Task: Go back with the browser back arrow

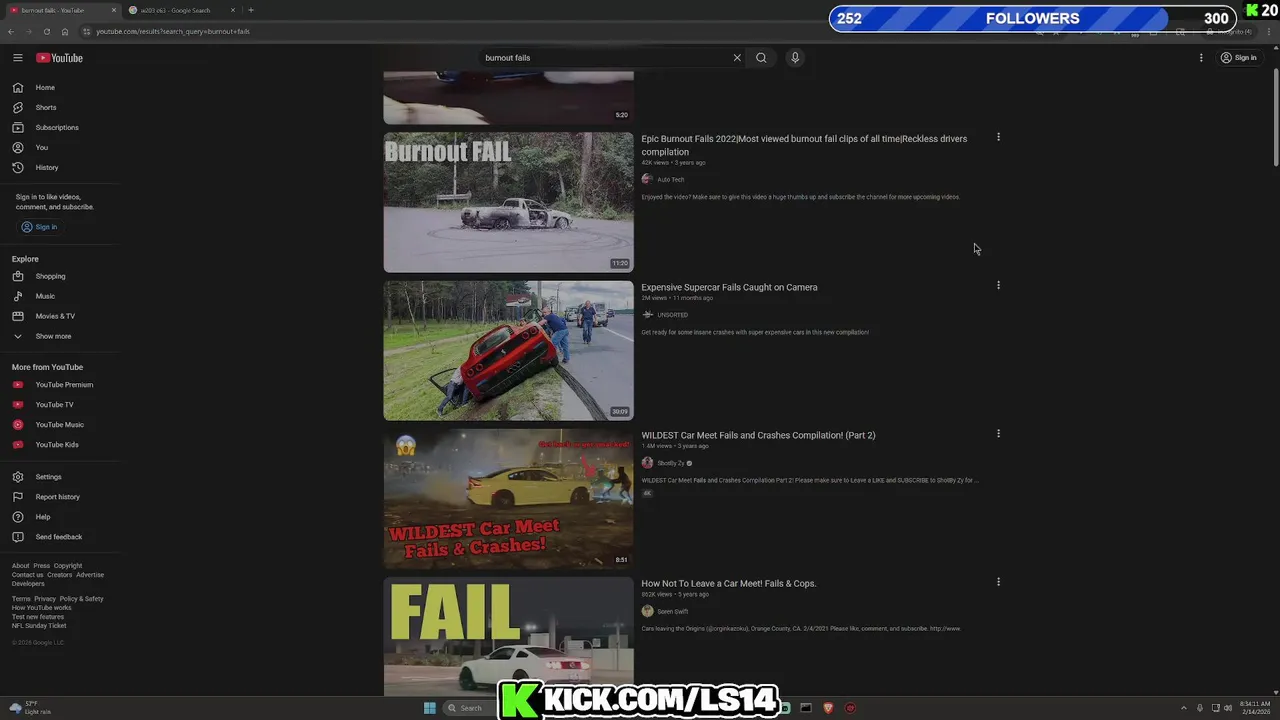Action: (x=11, y=31)
